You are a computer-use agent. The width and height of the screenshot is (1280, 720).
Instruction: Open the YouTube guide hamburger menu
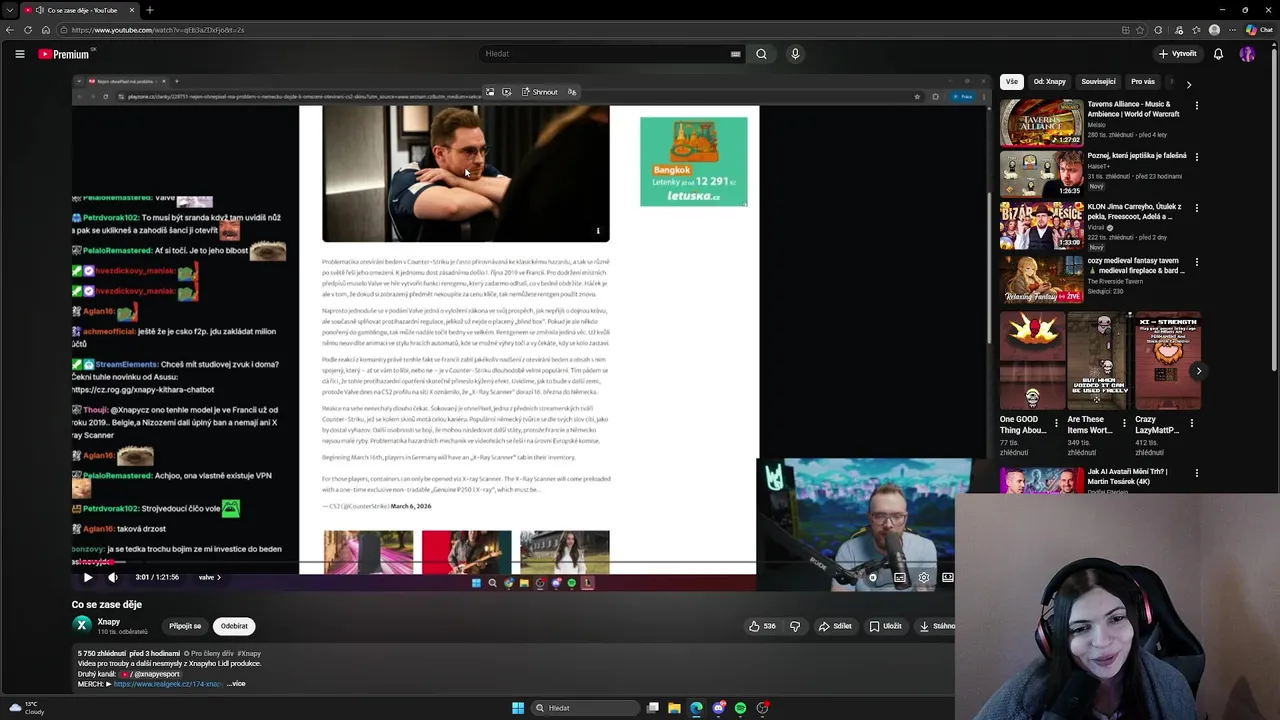[20, 54]
